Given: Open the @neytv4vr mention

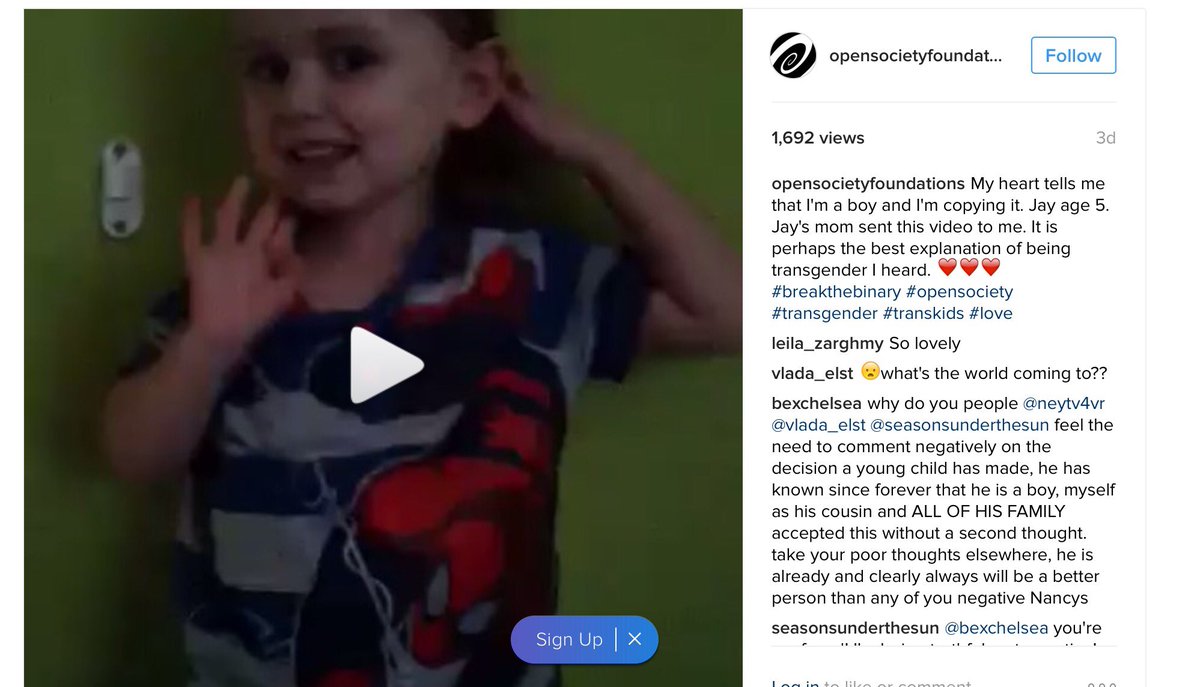Looking at the screenshot, I should coord(1063,404).
